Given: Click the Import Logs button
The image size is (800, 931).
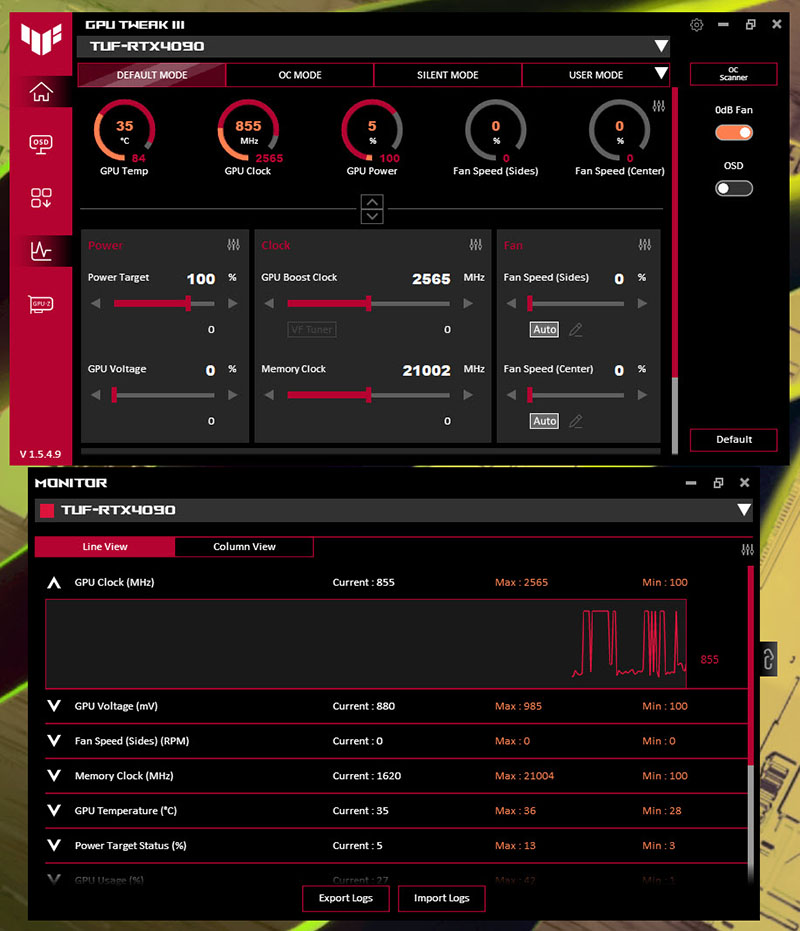Looking at the screenshot, I should [x=441, y=898].
